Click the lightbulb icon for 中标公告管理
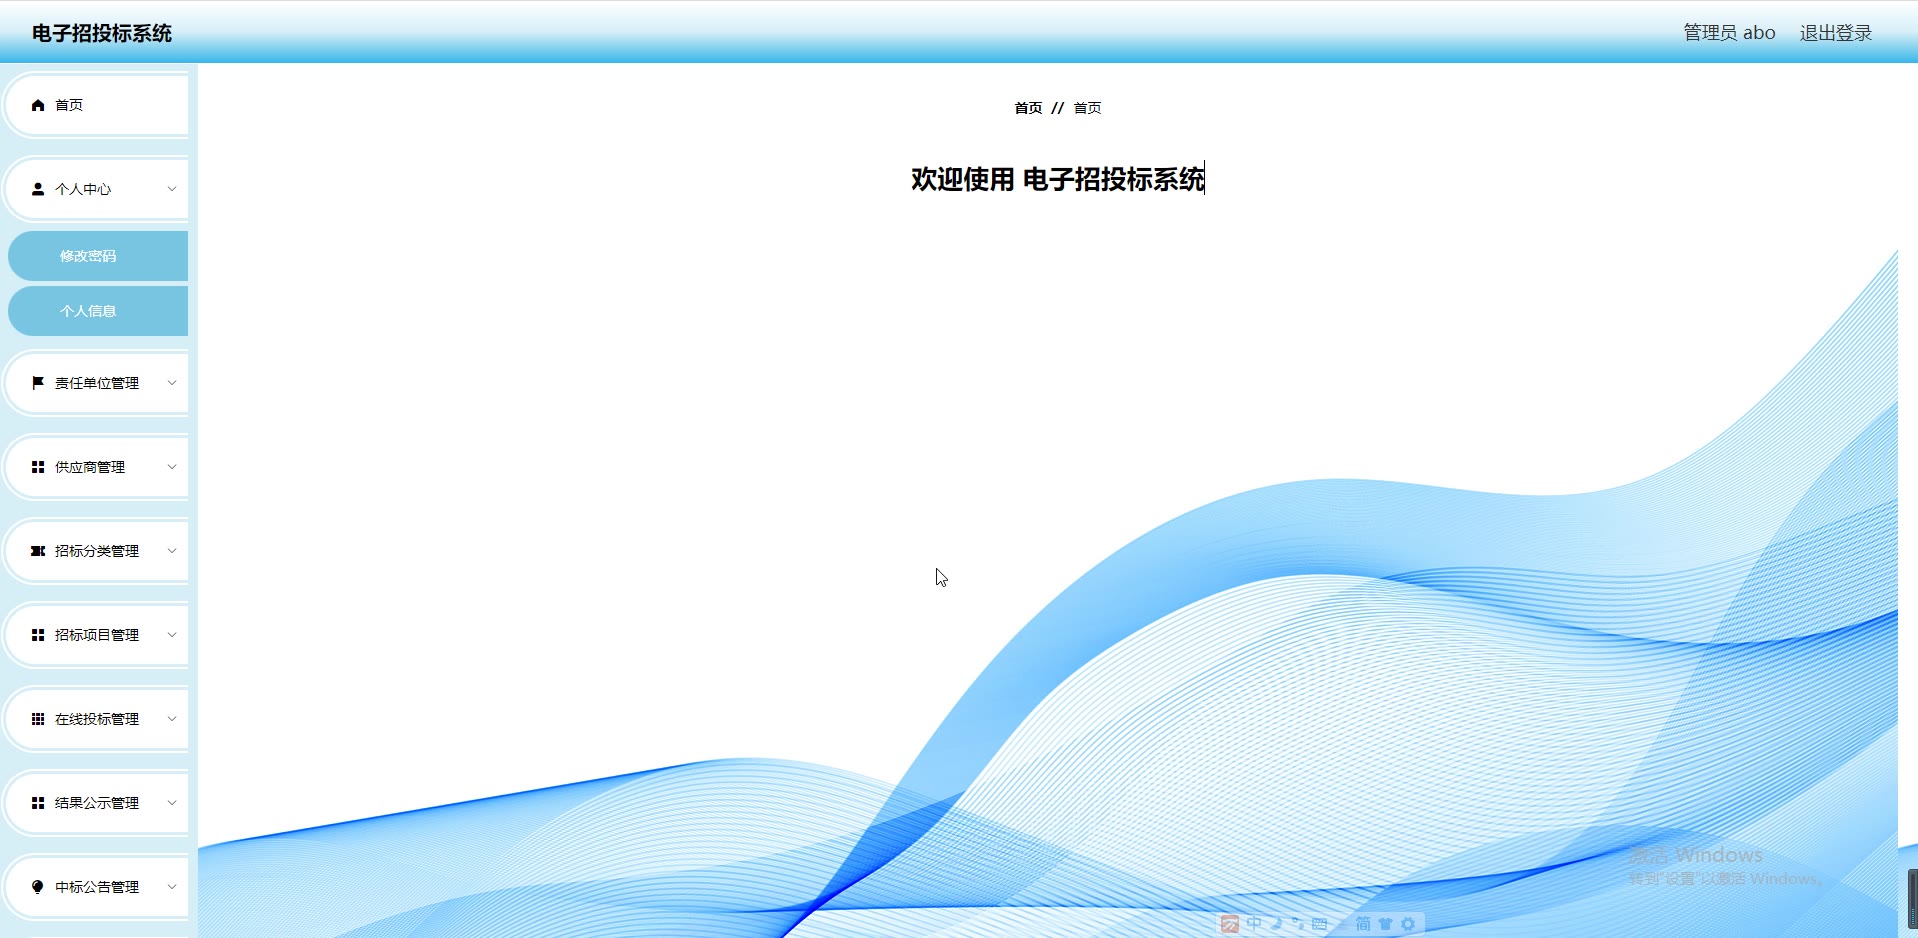The width and height of the screenshot is (1918, 938). click(38, 887)
